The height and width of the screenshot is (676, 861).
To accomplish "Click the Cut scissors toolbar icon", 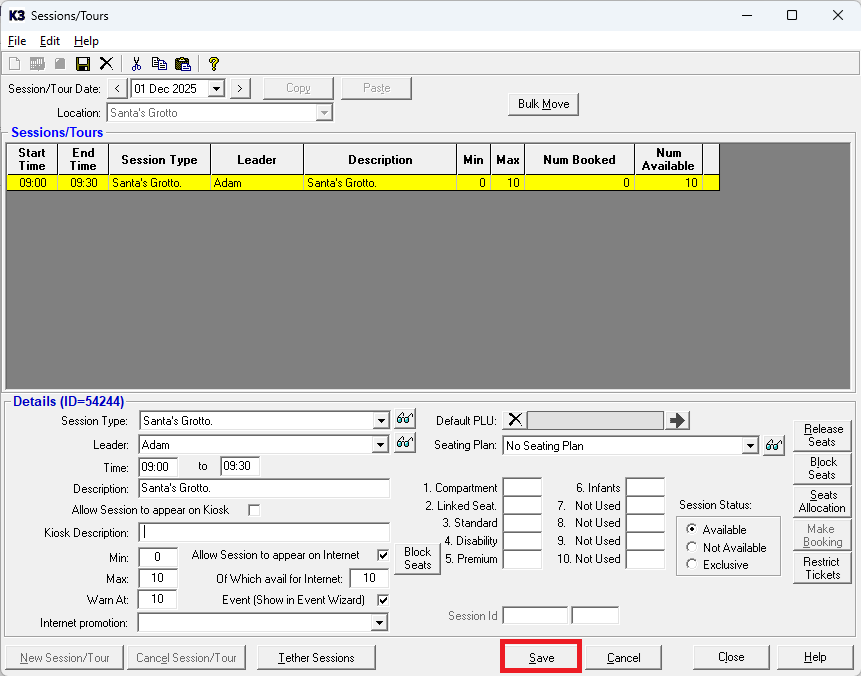I will coord(137,63).
